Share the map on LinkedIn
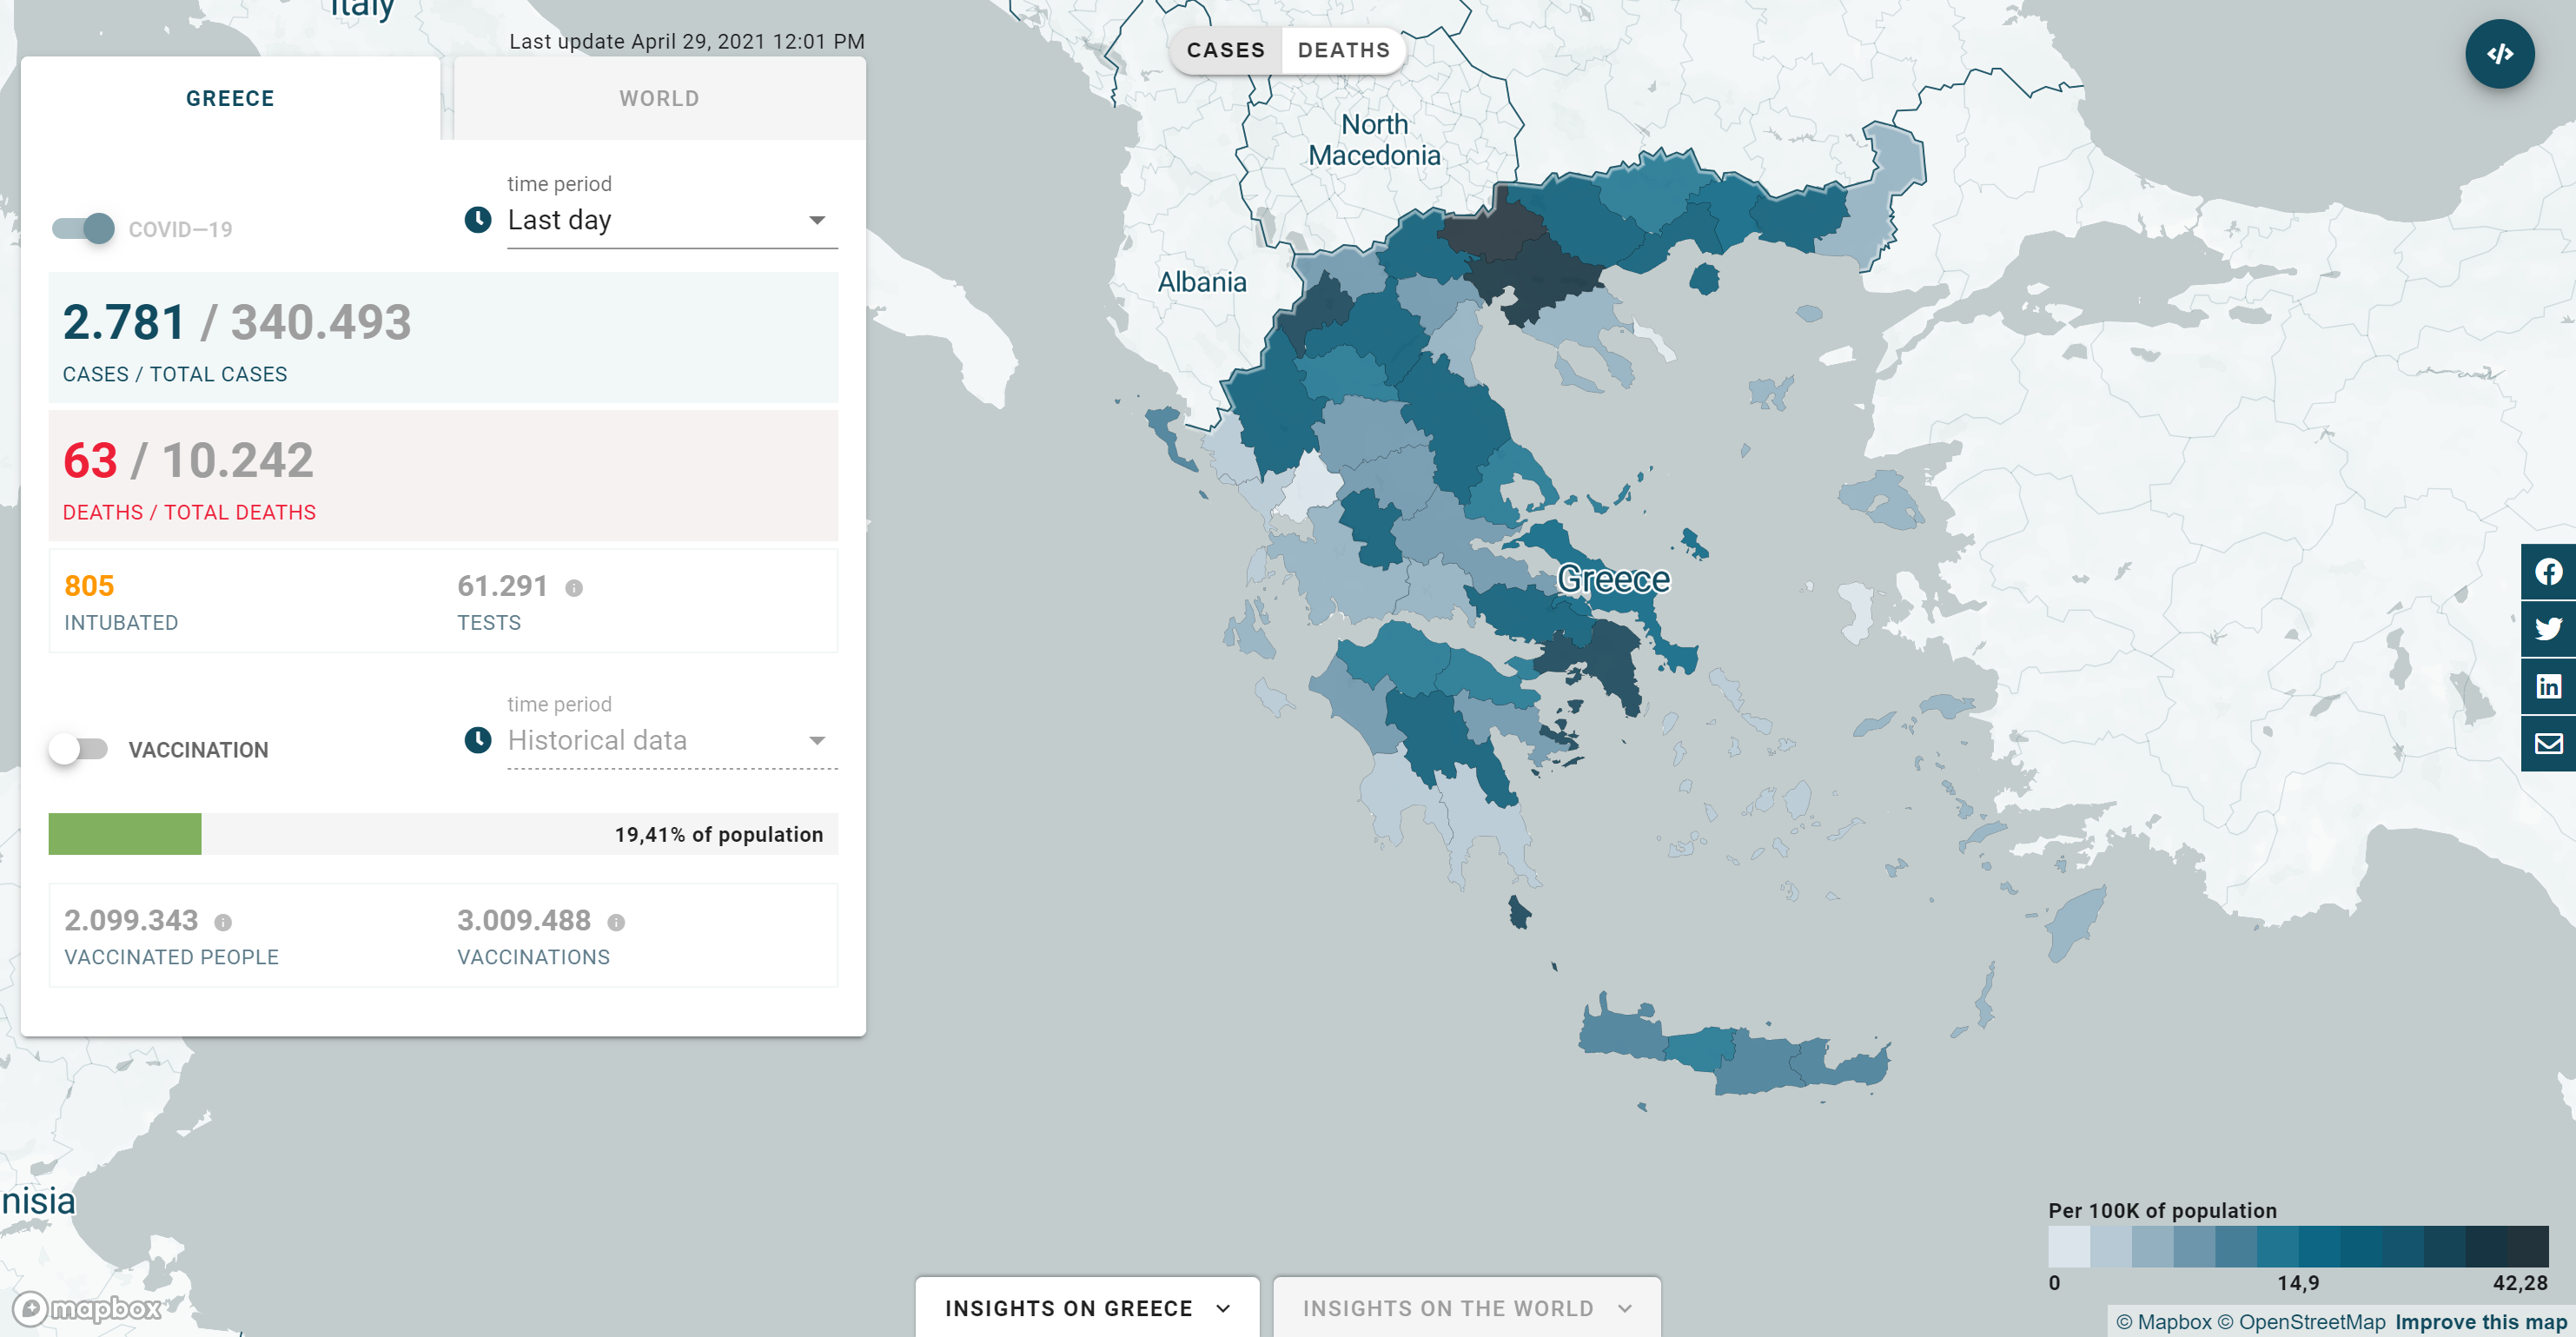This screenshot has width=2576, height=1337. (2548, 686)
